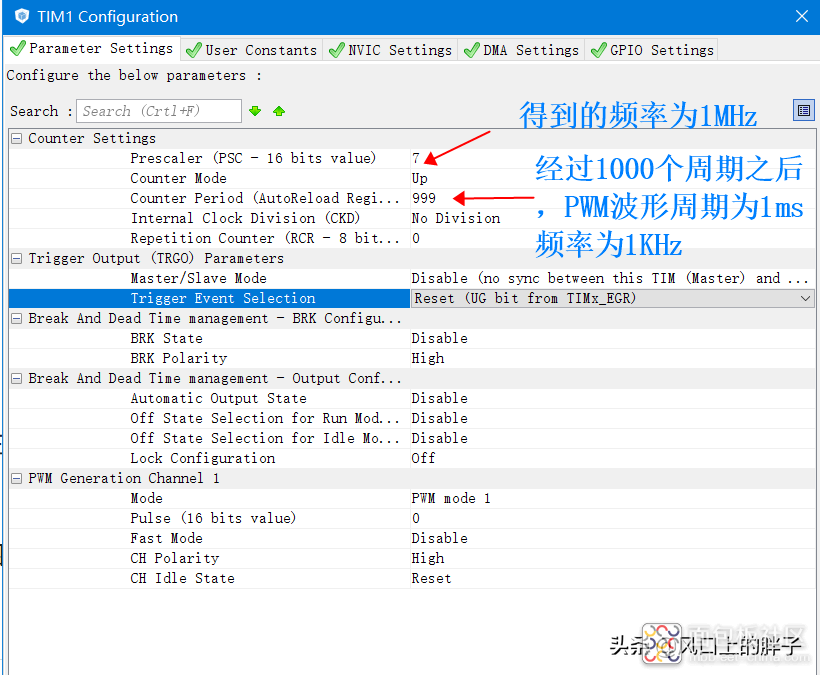Click the Repetition Counter value 0
The width and height of the screenshot is (820, 675).
point(416,238)
